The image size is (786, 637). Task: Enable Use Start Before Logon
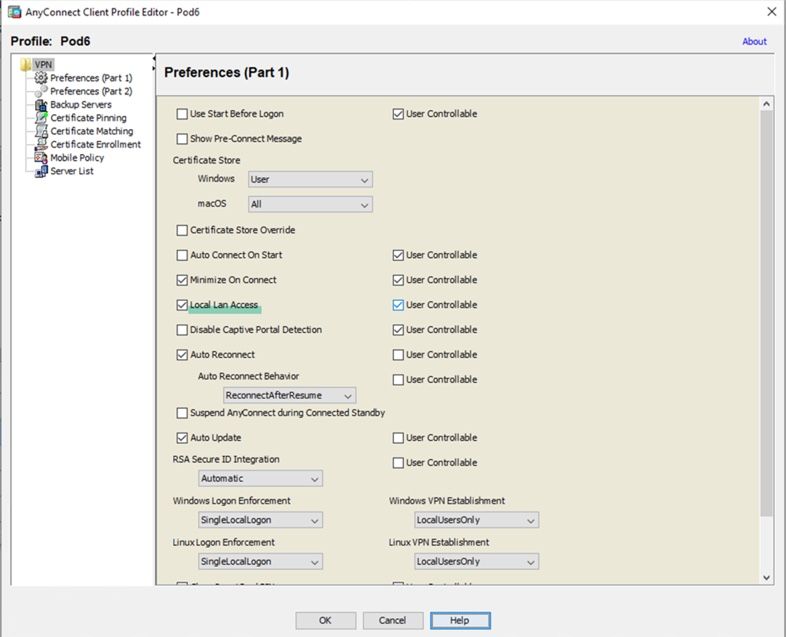(x=182, y=114)
